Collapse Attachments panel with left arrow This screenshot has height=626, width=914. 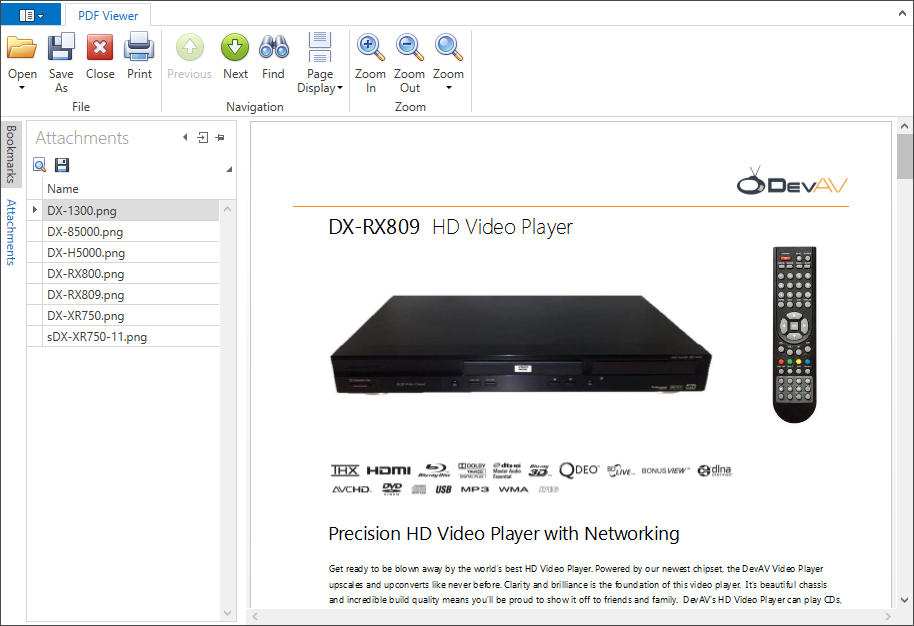[x=185, y=138]
